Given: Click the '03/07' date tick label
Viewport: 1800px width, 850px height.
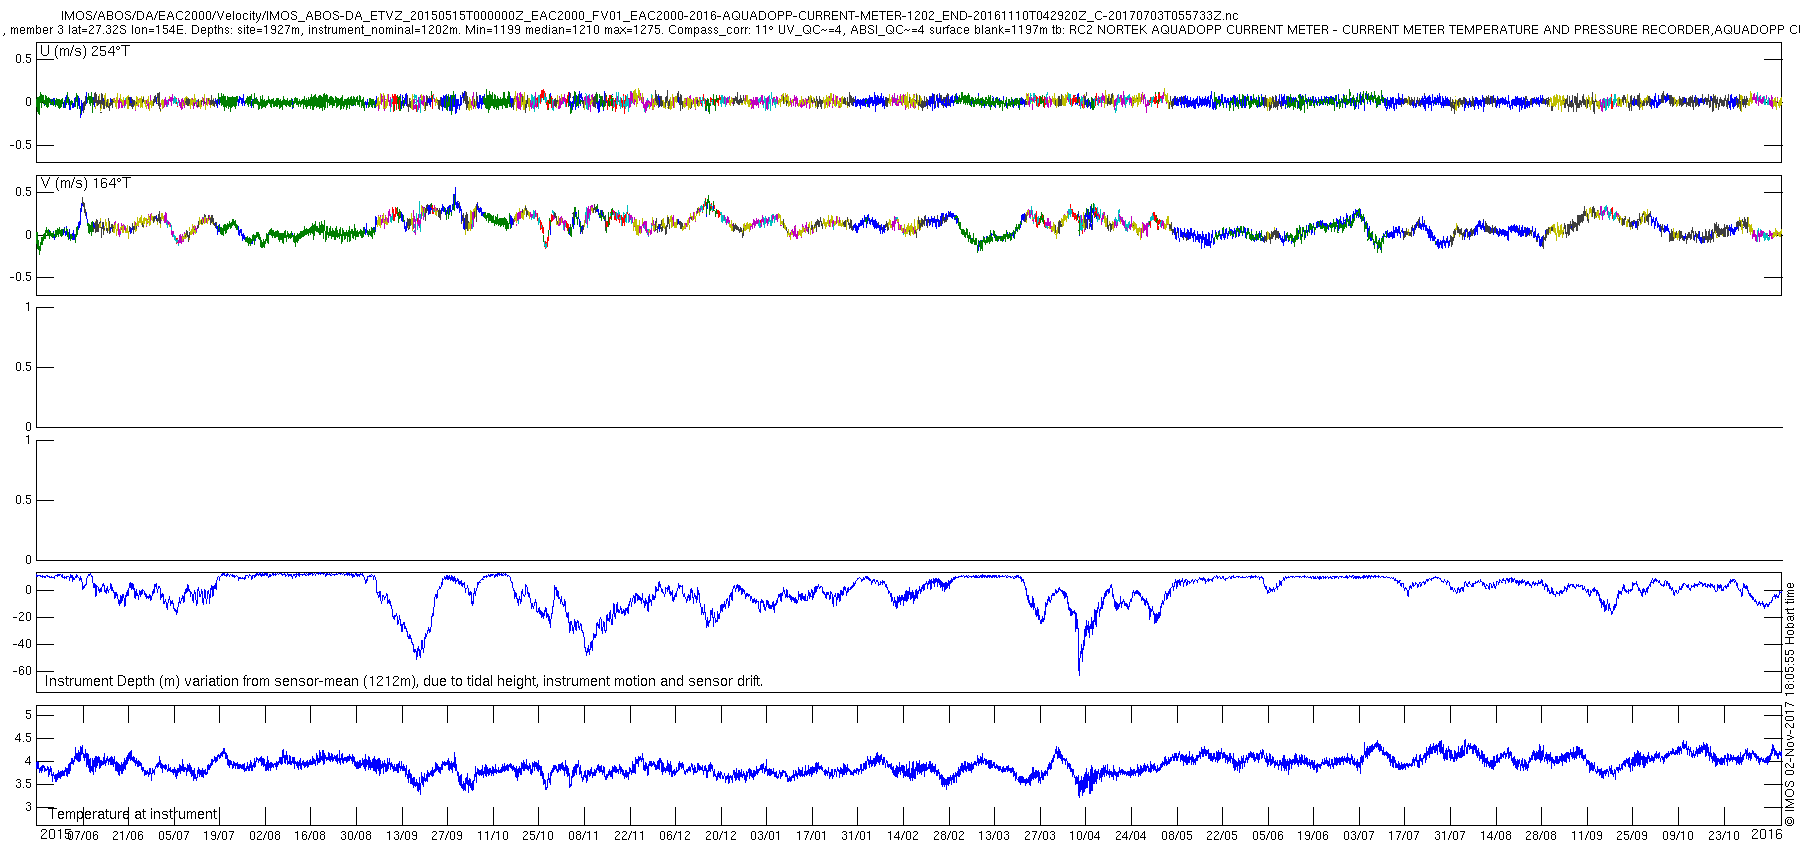Looking at the screenshot, I should 1359,836.
